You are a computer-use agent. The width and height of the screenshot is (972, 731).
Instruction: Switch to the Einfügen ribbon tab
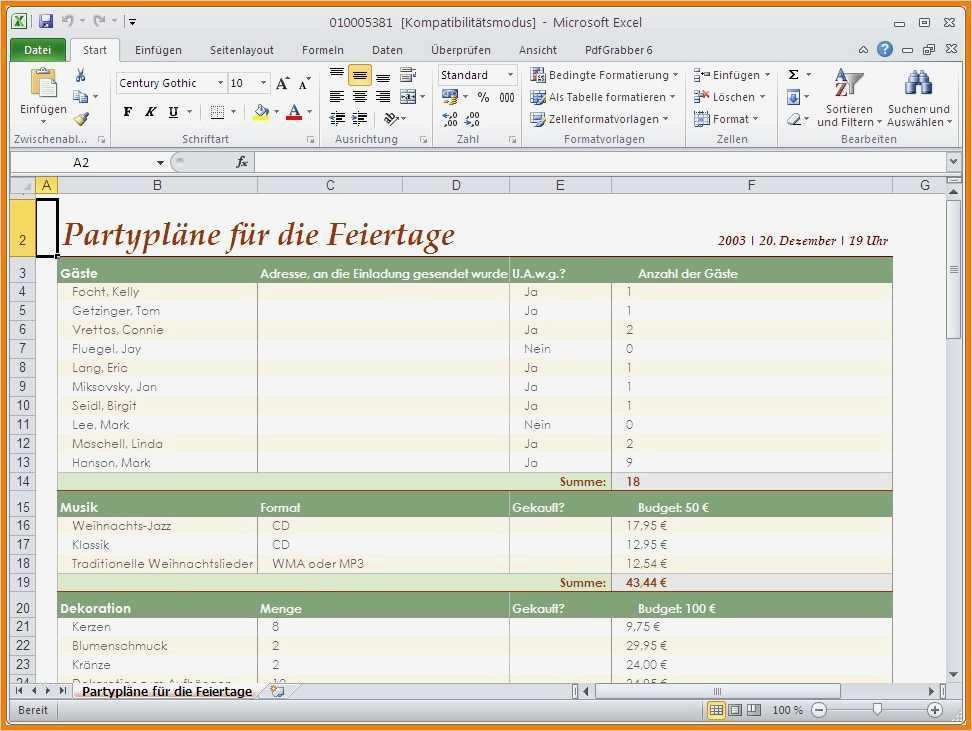point(160,50)
